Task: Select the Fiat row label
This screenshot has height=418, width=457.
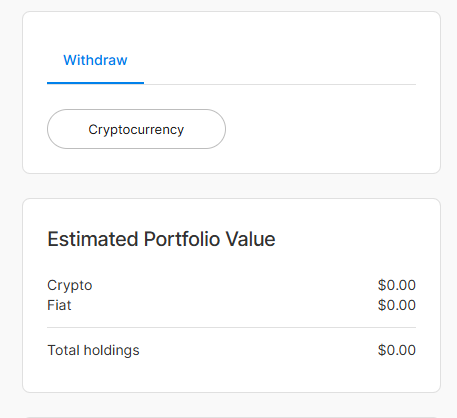Action: 59,305
